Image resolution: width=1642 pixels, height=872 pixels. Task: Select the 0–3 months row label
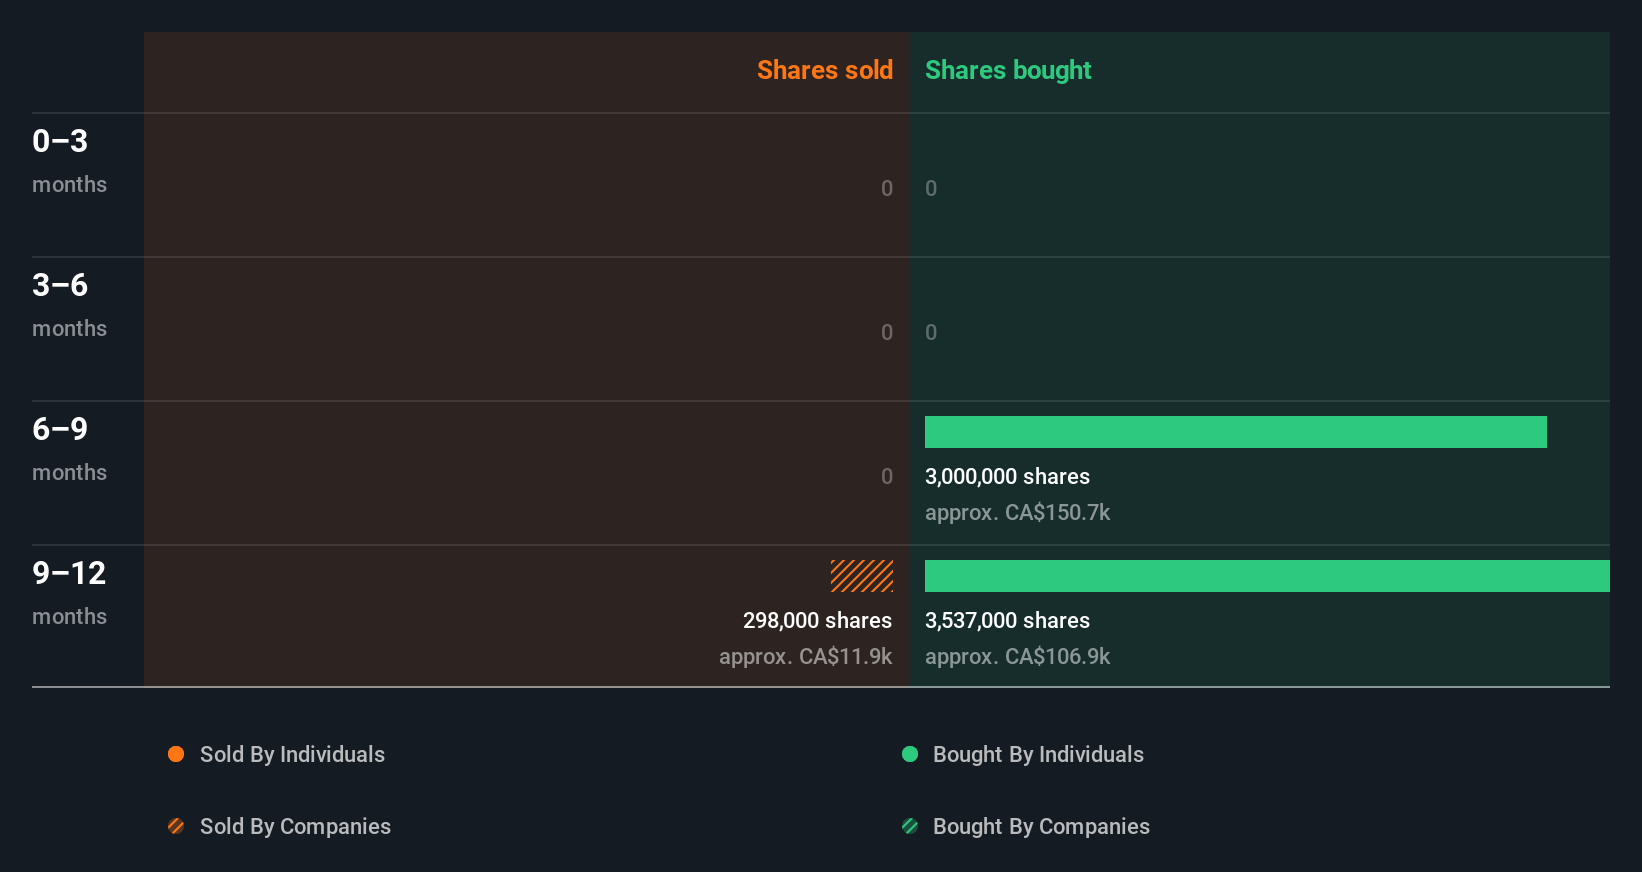[69, 160]
